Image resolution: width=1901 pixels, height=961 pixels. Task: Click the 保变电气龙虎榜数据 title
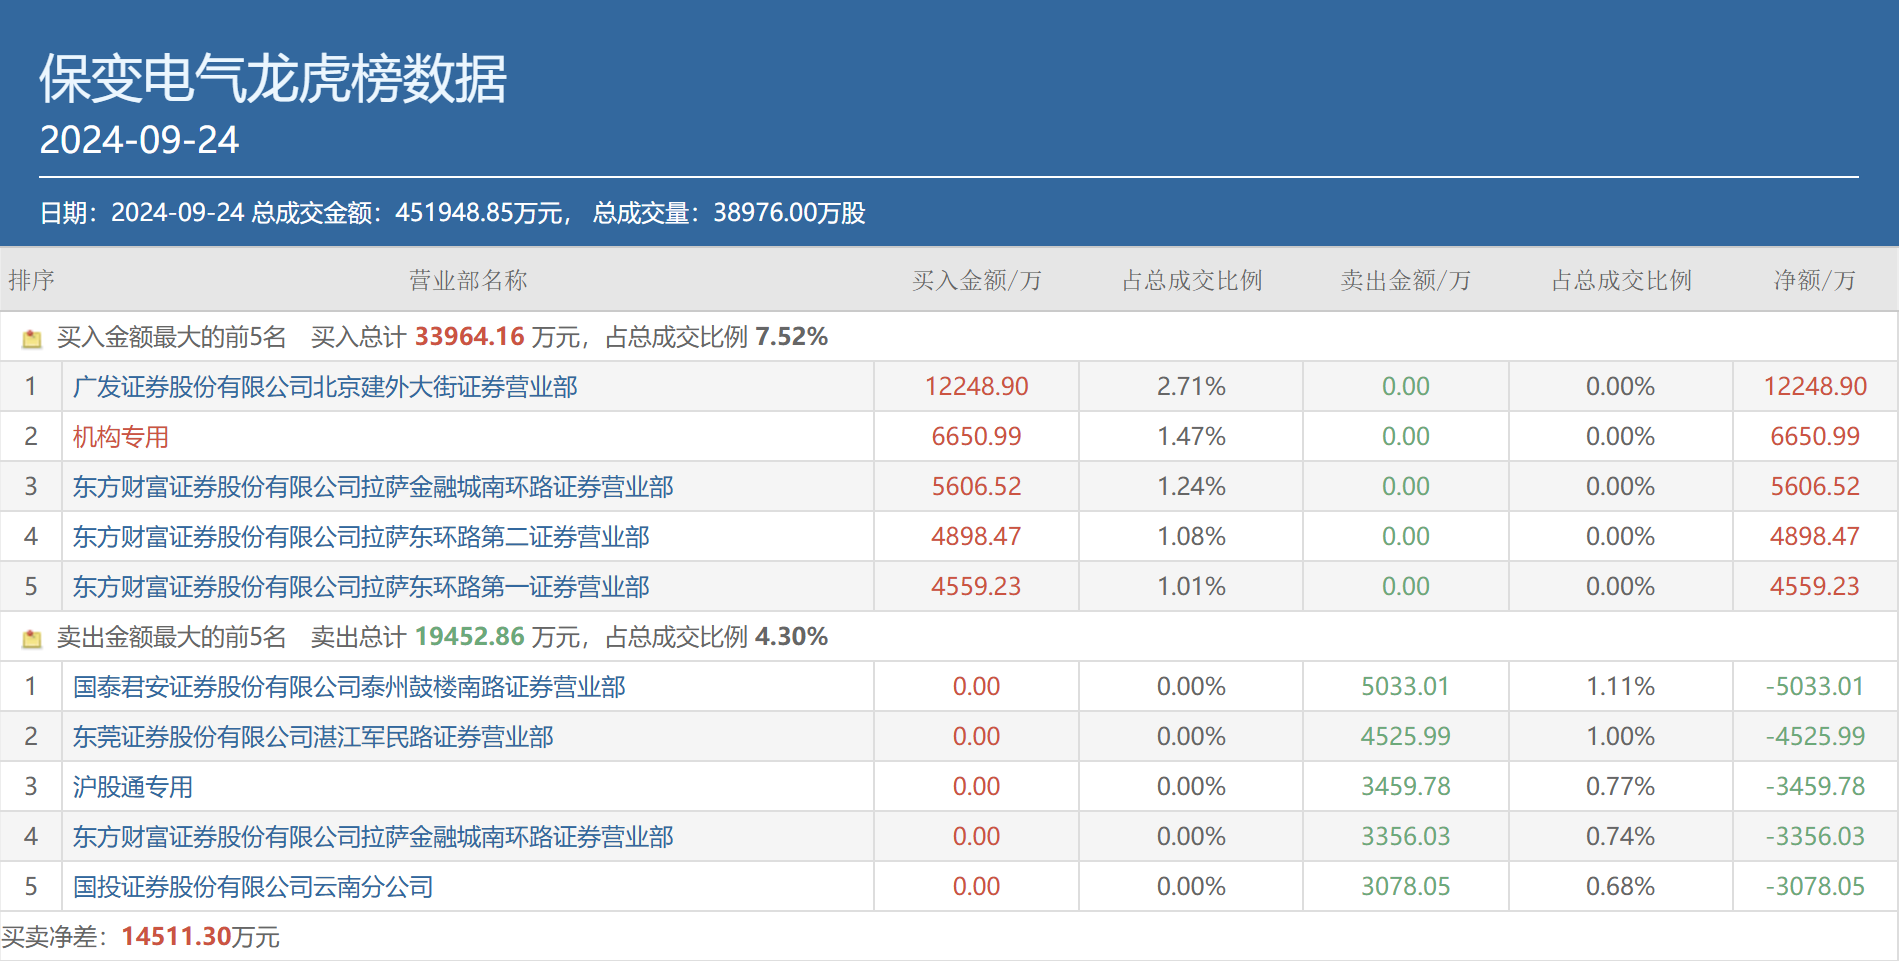(273, 78)
